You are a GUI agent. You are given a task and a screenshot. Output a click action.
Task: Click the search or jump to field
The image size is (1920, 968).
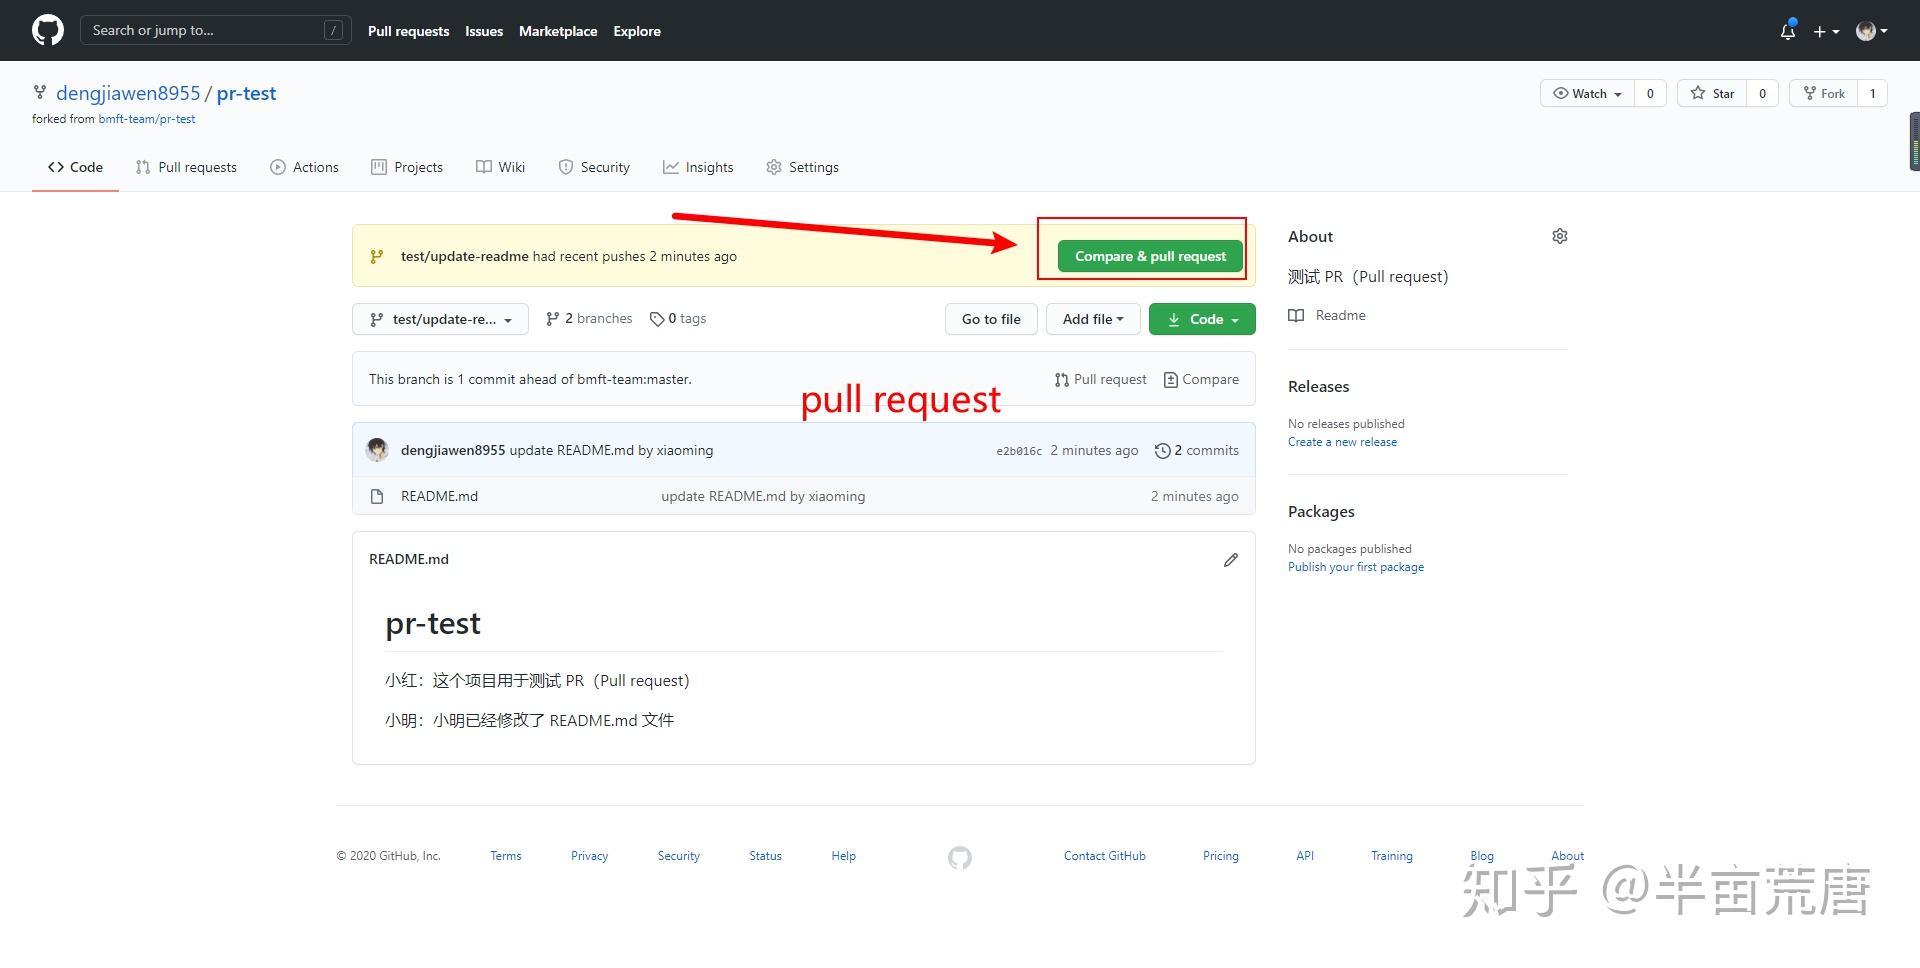click(215, 30)
